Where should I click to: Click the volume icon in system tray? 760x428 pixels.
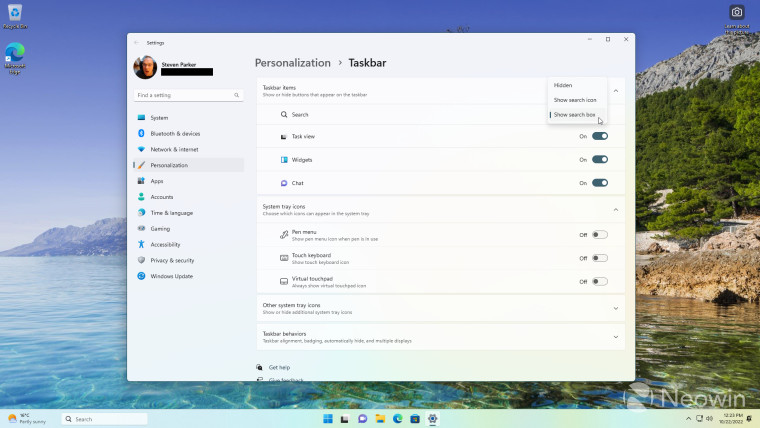coord(710,419)
